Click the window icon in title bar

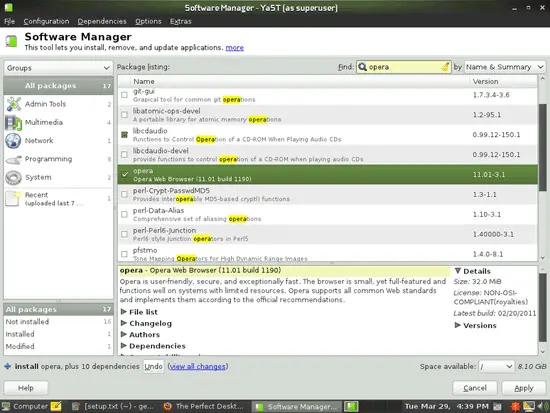tap(8, 7)
